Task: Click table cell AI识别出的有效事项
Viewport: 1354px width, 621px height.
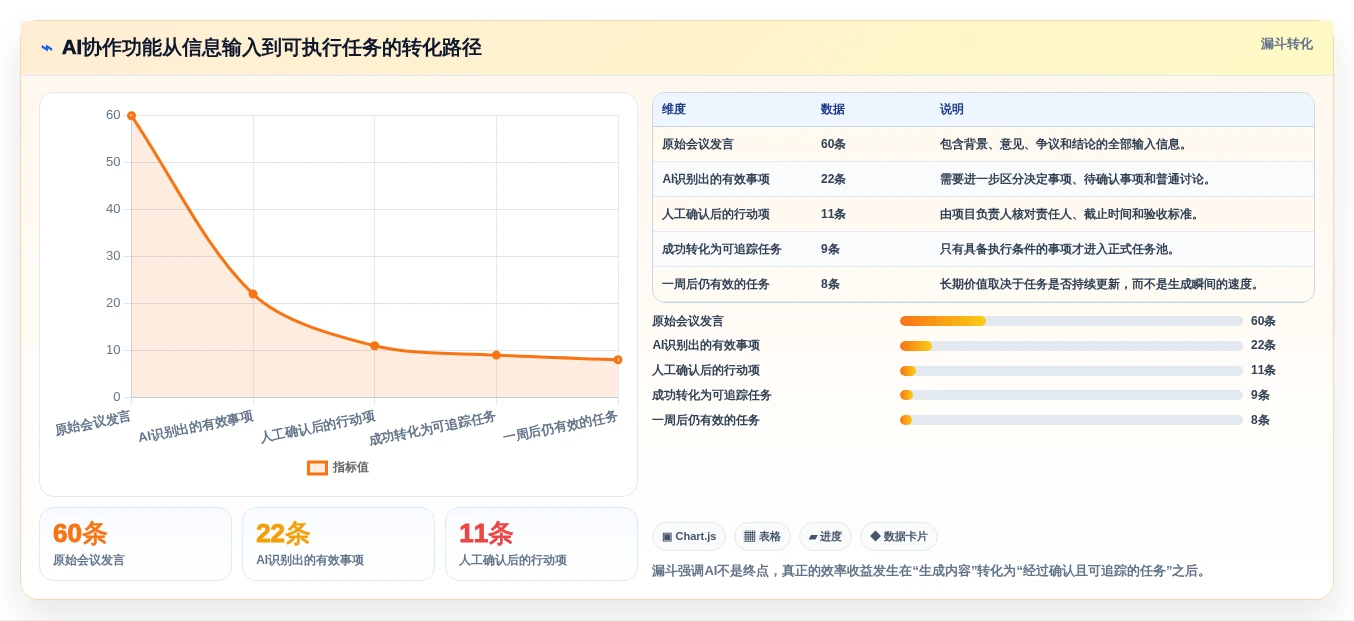Action: pyautogui.click(x=716, y=180)
